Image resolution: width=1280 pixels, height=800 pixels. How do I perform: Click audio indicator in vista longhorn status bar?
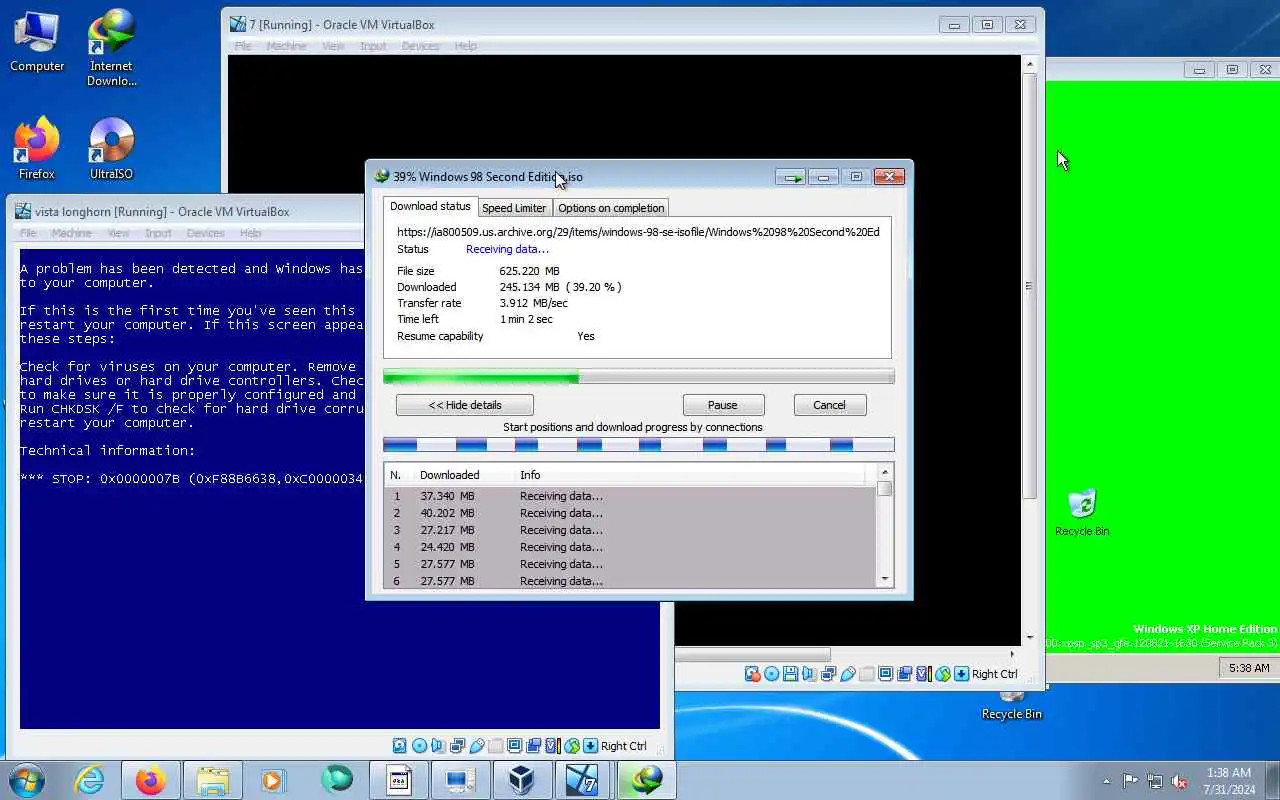tap(438, 746)
